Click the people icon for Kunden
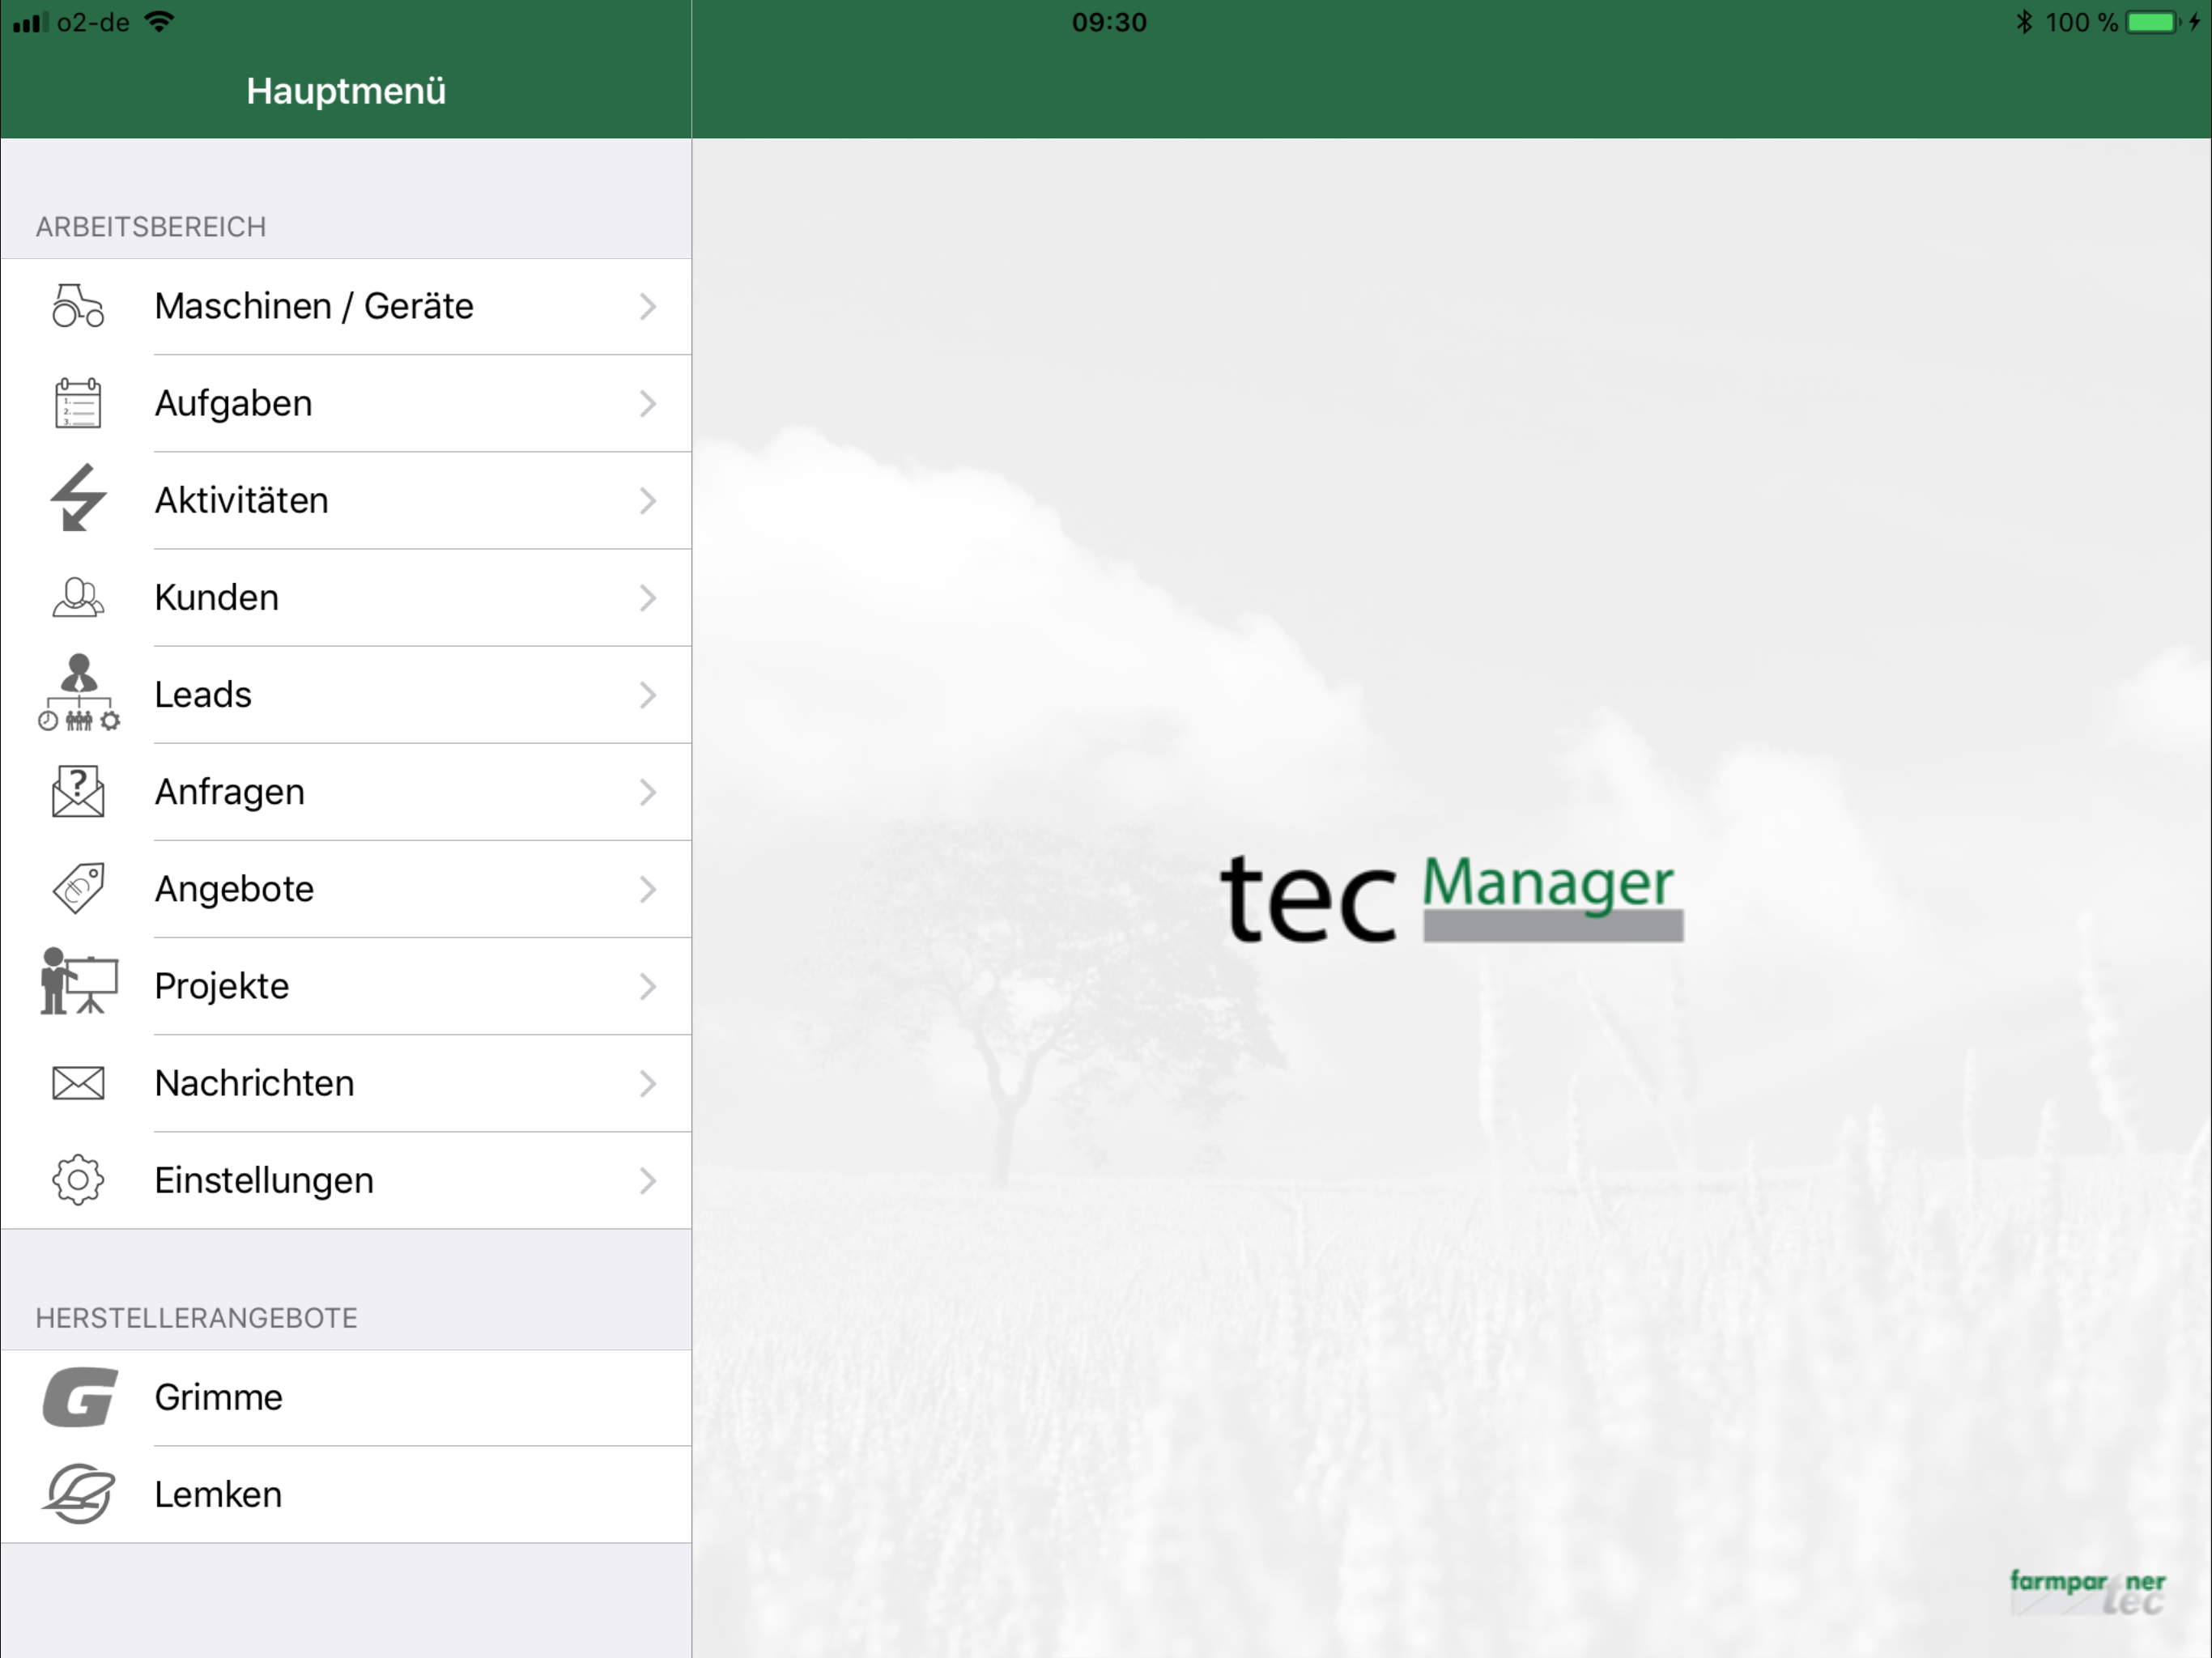Screen dimensions: 2212x1658 [x=78, y=597]
